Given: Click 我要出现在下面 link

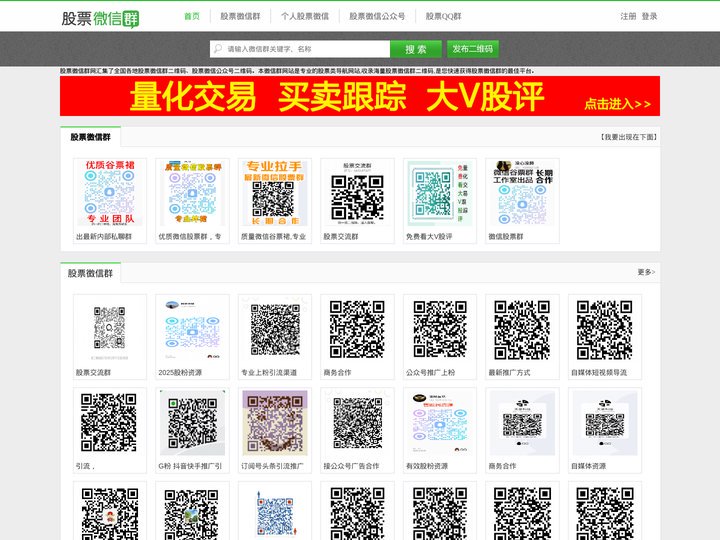Looking at the screenshot, I should click(x=629, y=137).
